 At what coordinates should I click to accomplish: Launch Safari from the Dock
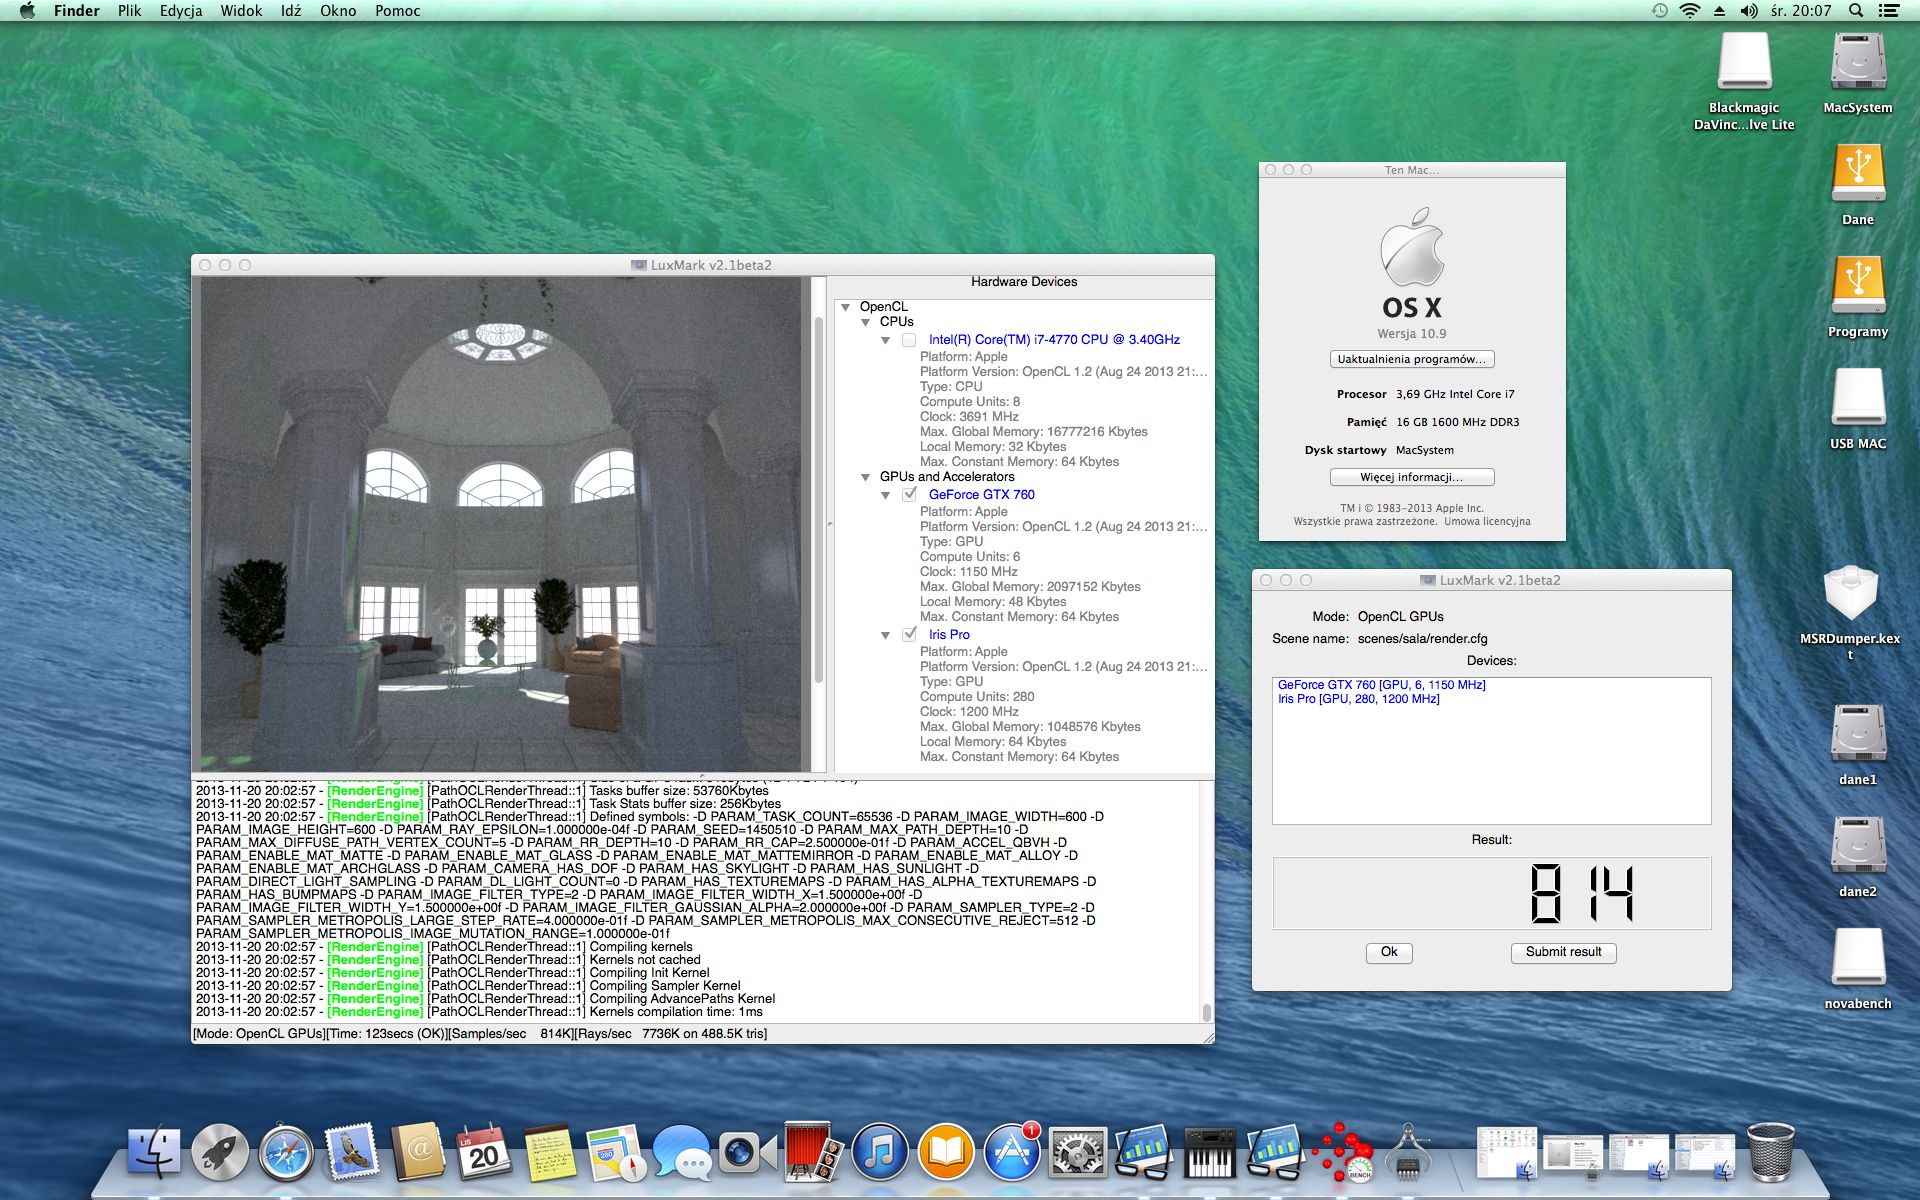(x=286, y=1152)
